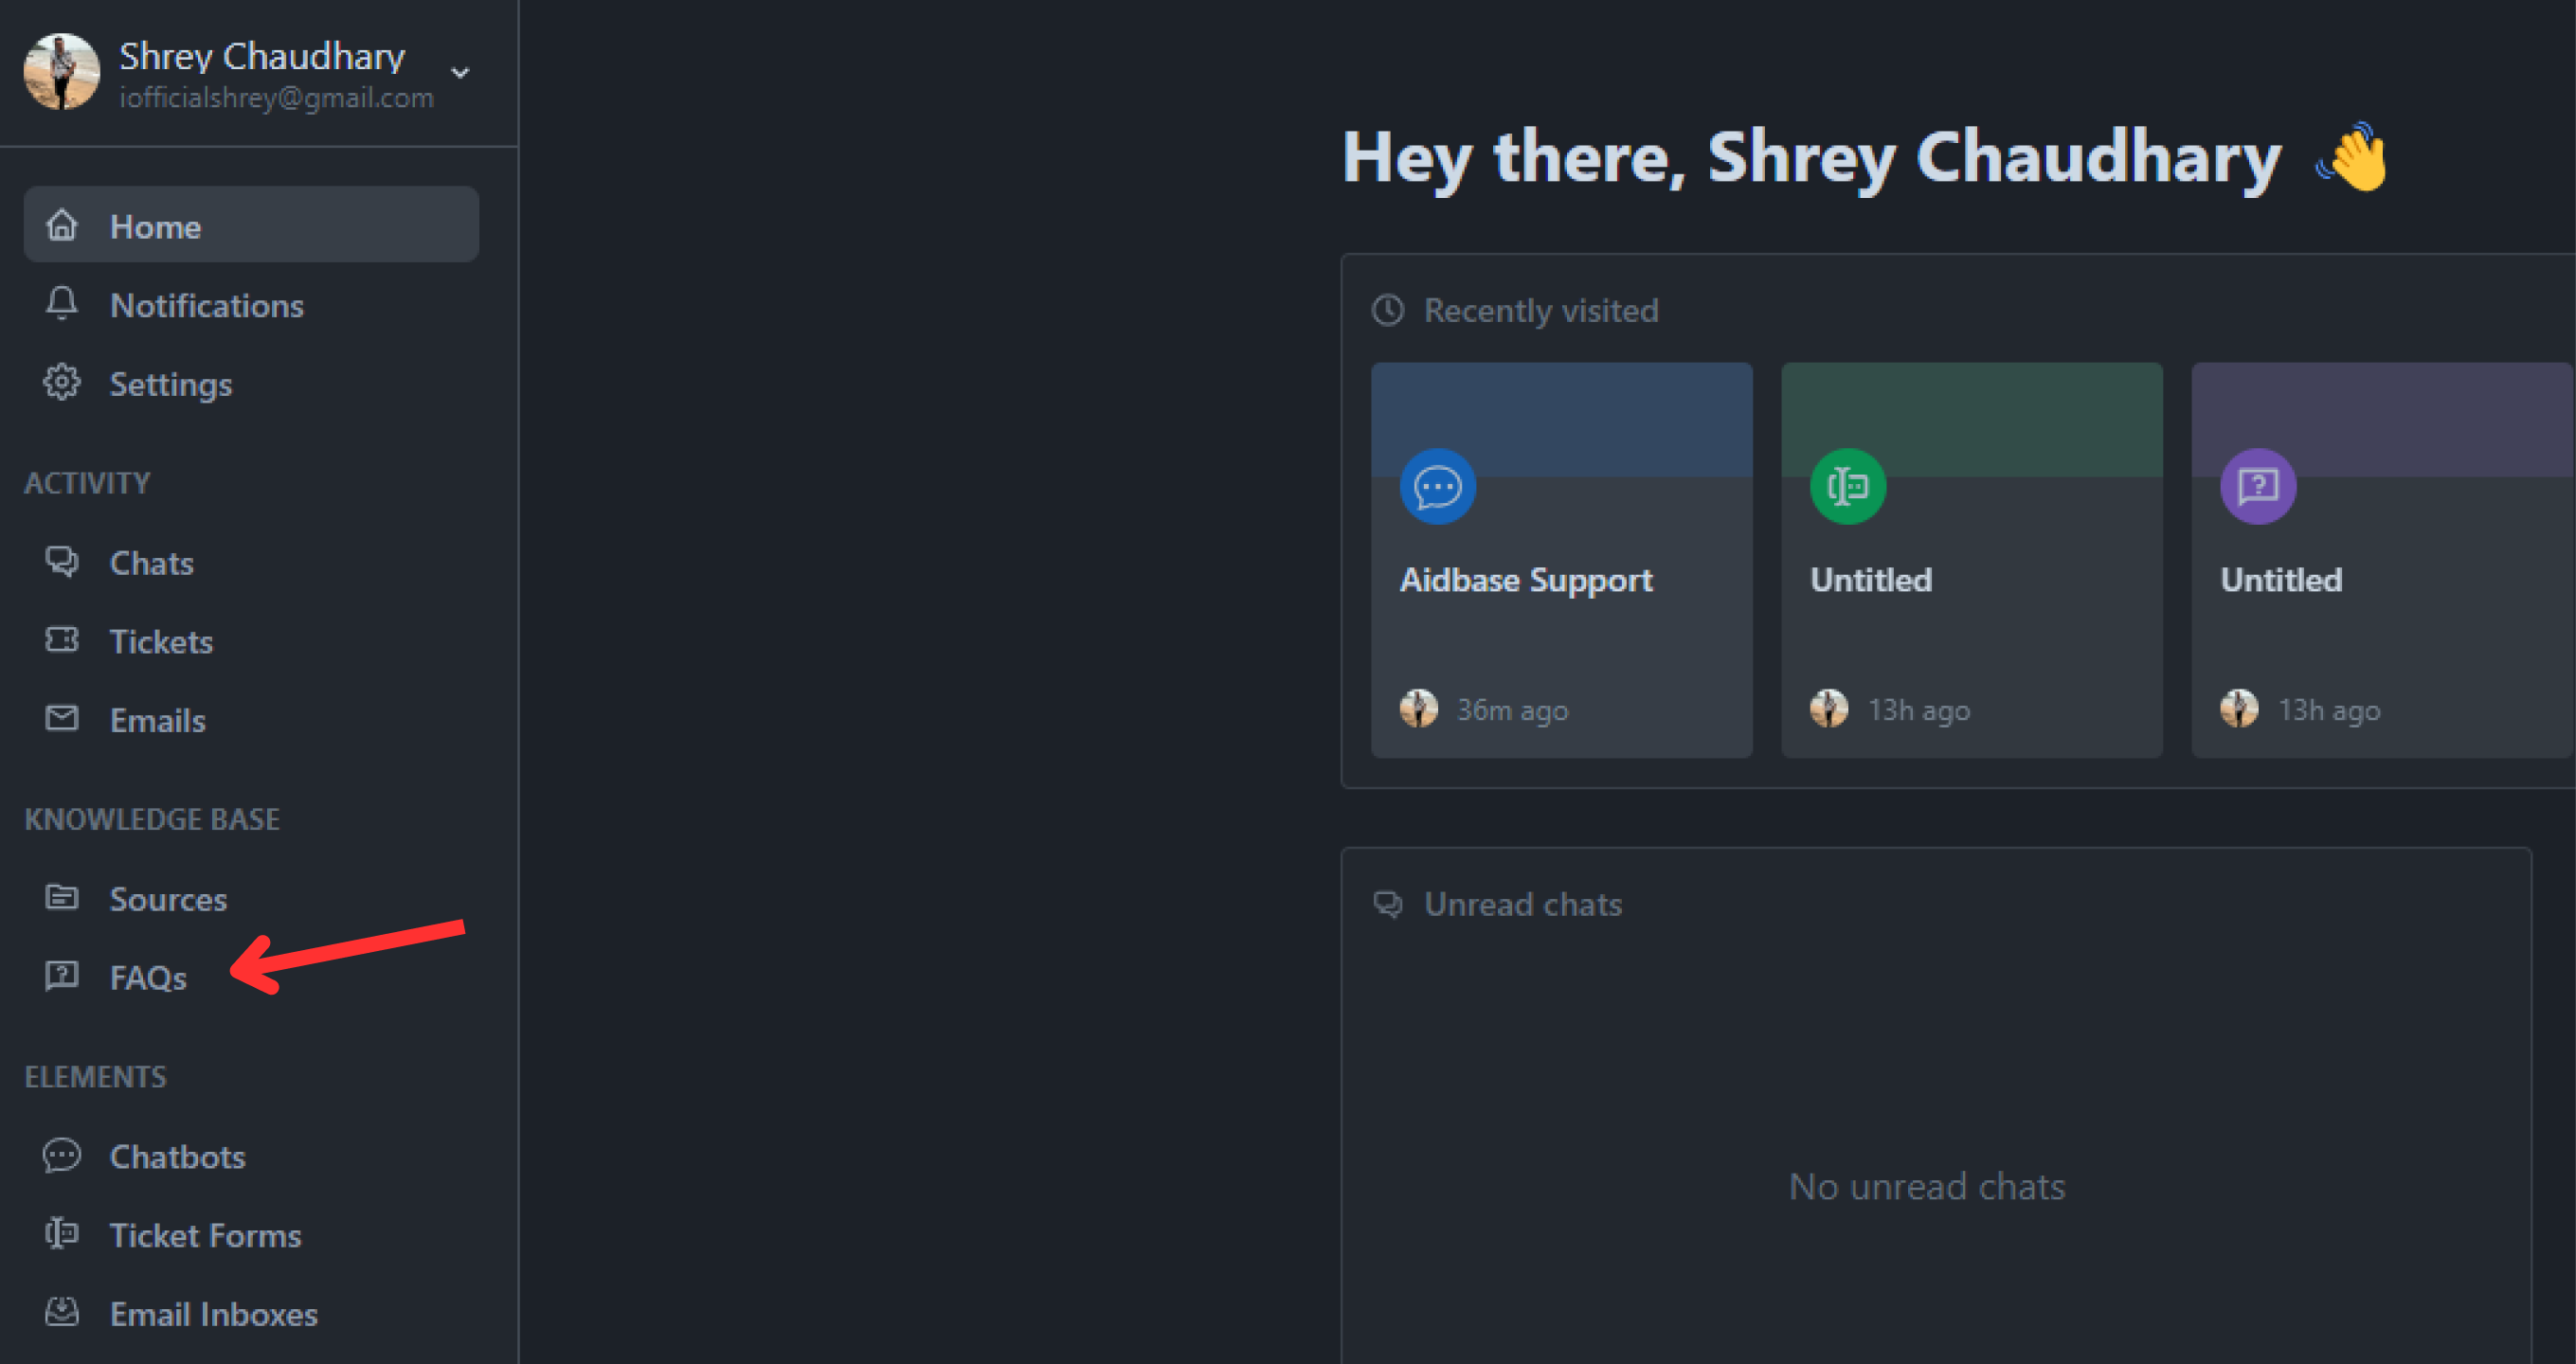The width and height of the screenshot is (2576, 1364).
Task: Open the Aidbase Support recent card
Action: [1560, 580]
